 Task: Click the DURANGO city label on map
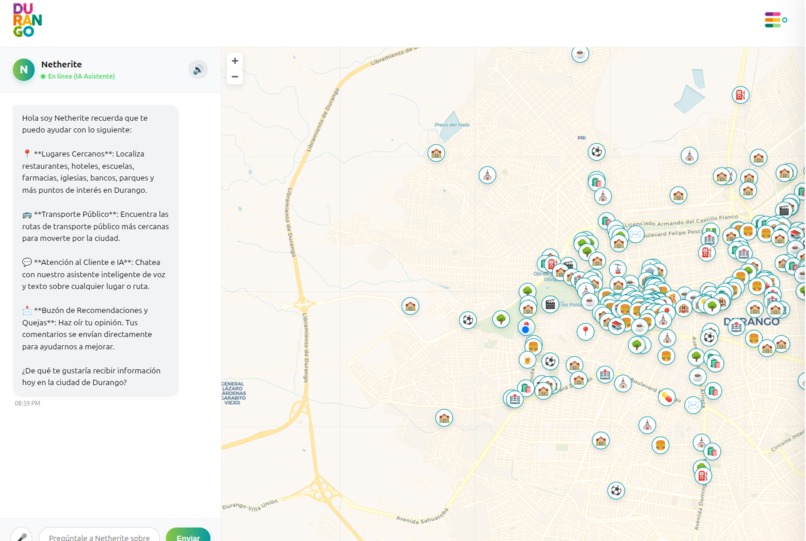click(752, 321)
